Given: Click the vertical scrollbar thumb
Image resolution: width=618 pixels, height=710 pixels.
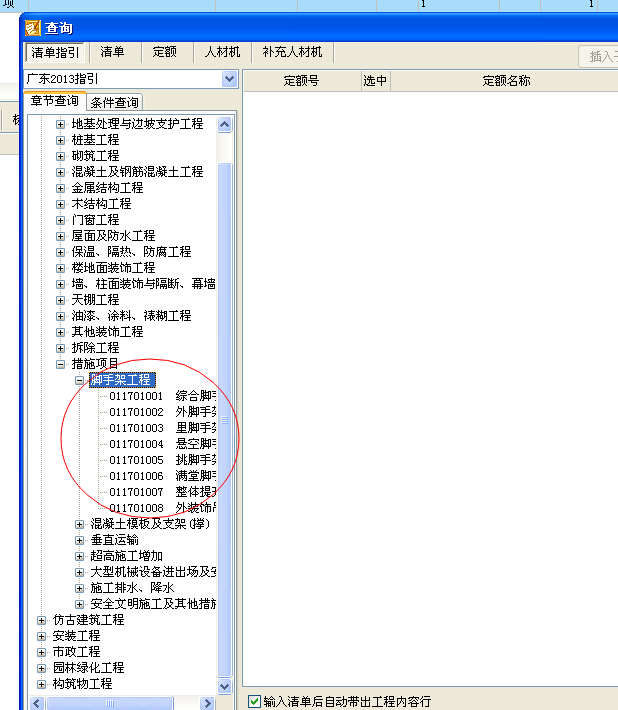Looking at the screenshot, I should (225, 420).
